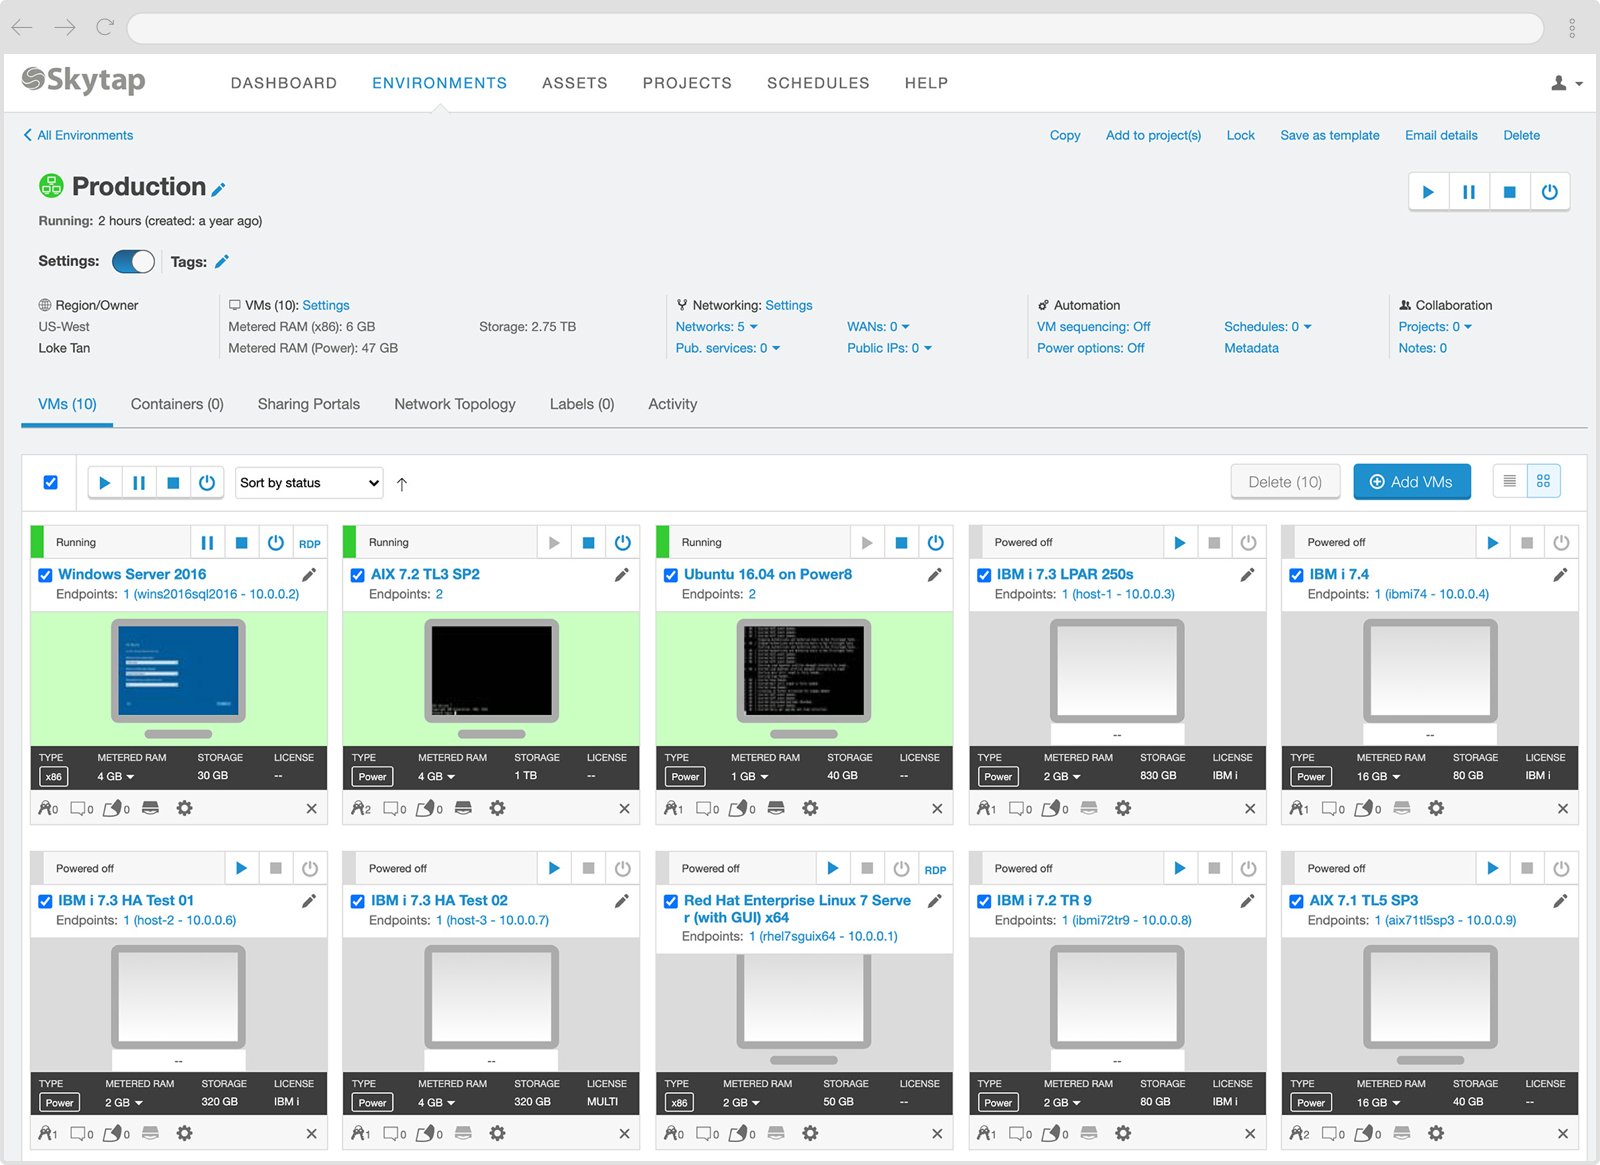Run all selected VMs from toolbar
This screenshot has height=1165, width=1600.
[x=105, y=483]
